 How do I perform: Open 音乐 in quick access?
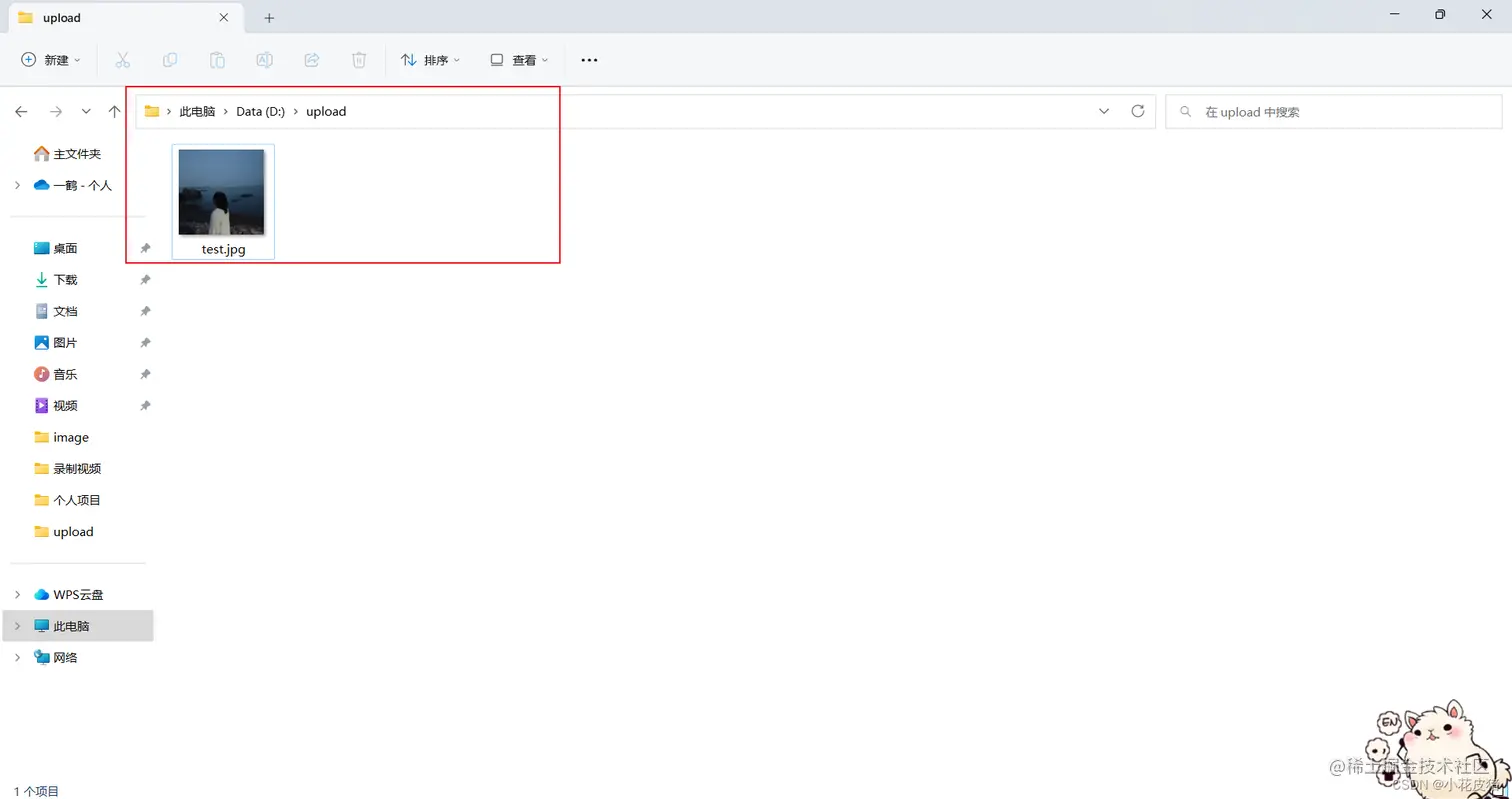[56, 374]
